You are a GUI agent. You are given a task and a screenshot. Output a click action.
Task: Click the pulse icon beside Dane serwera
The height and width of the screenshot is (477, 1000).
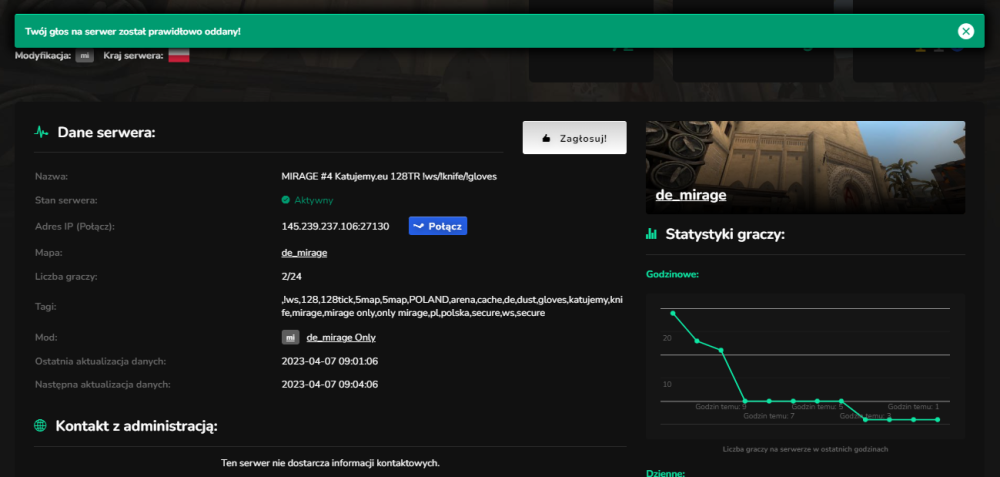(x=41, y=133)
